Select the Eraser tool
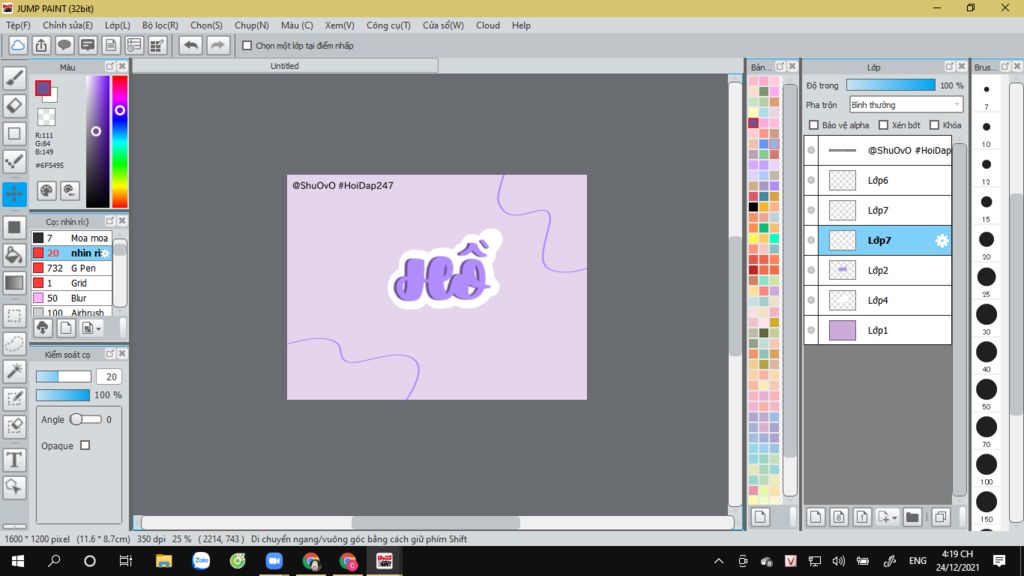This screenshot has width=1024, height=576. tap(14, 106)
